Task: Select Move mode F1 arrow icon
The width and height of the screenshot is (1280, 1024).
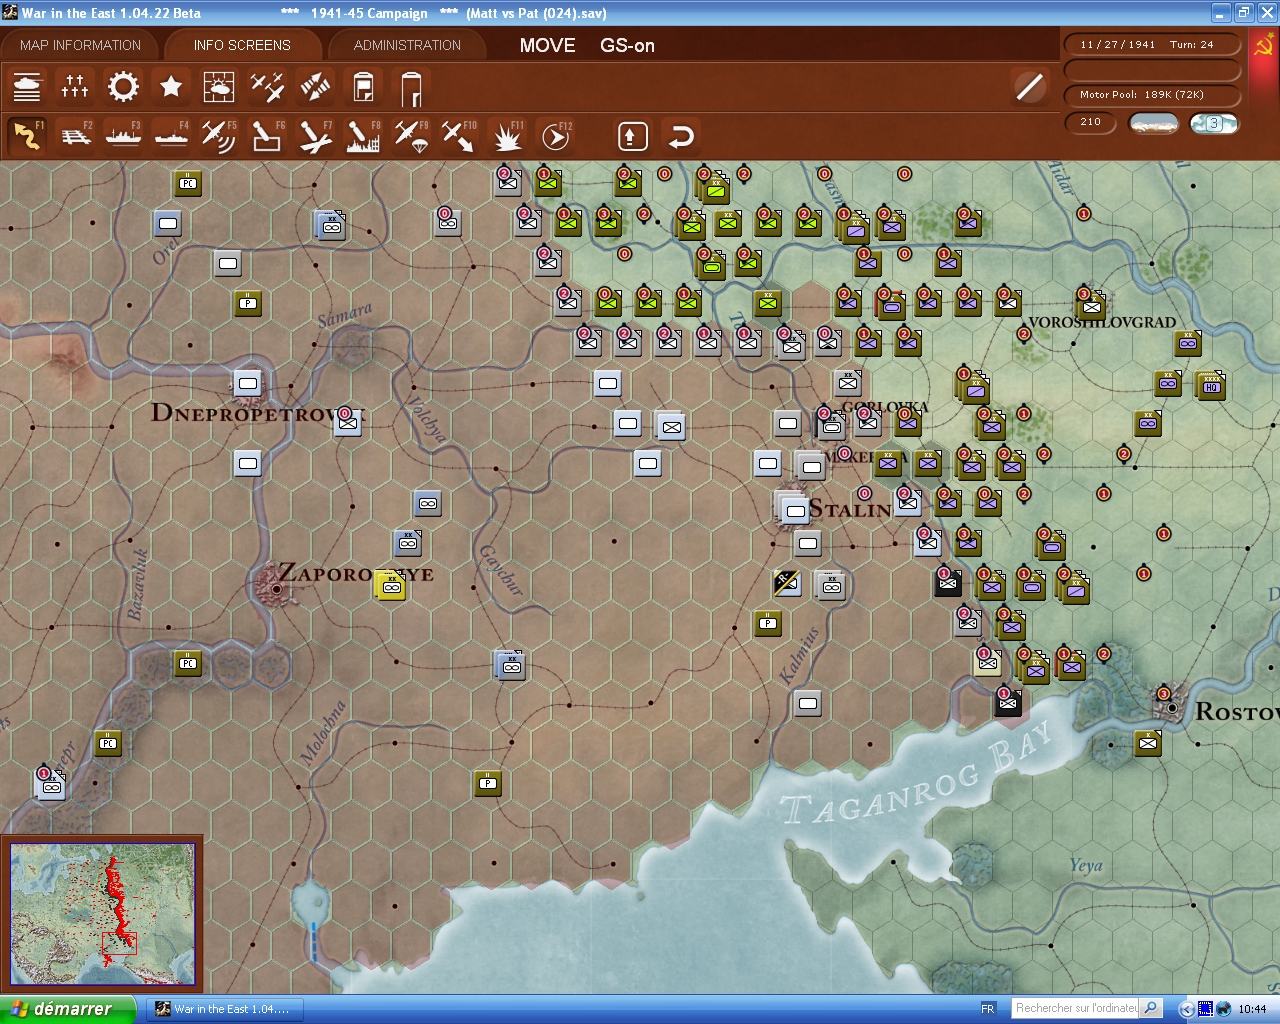Action: (27, 136)
